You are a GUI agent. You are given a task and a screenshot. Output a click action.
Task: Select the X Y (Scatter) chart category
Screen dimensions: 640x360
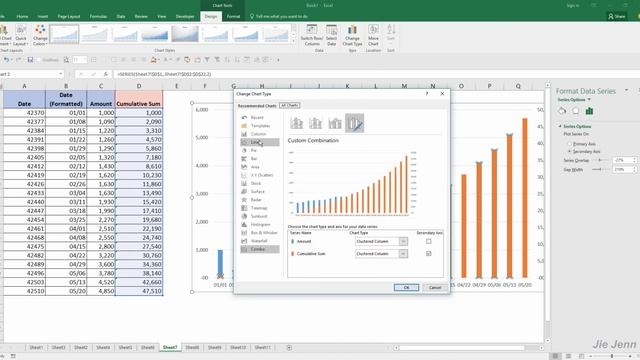260,175
